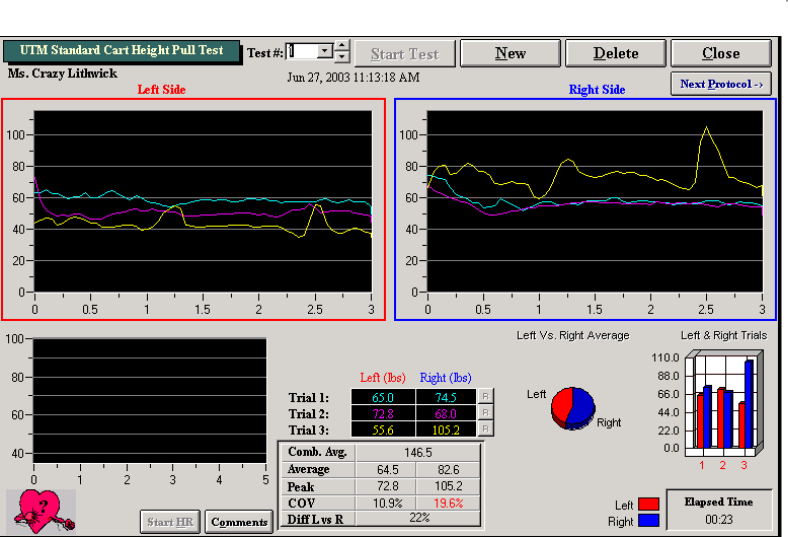This screenshot has width=788, height=537.
Task: Click the blue Right legend swatch
Action: tap(648, 520)
